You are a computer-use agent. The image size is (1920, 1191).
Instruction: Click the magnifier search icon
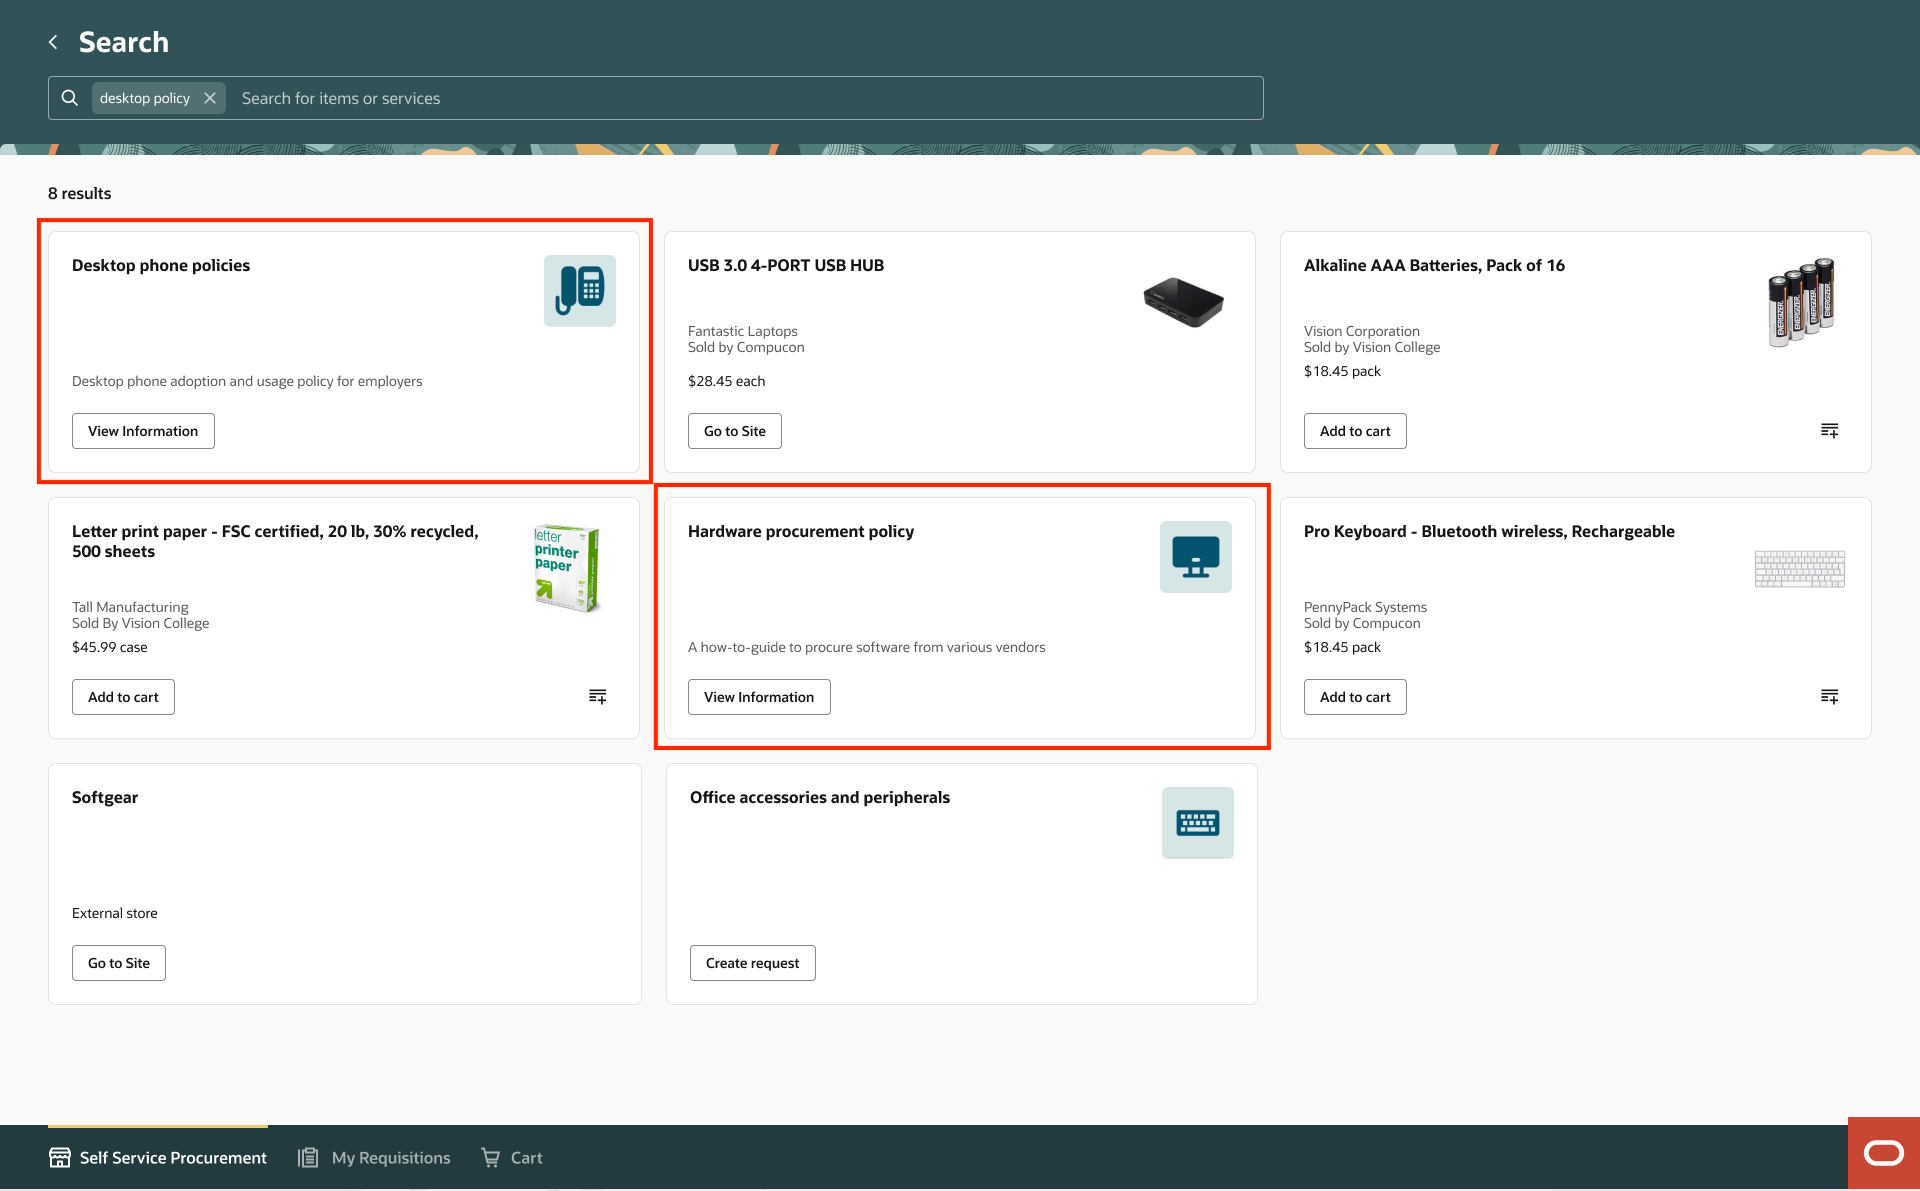pos(70,98)
